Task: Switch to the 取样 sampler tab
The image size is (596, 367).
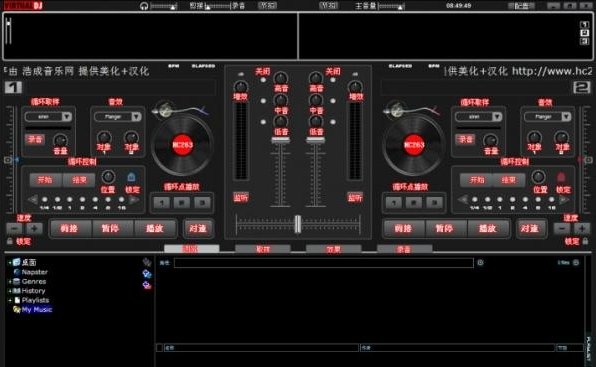Action: coord(263,249)
